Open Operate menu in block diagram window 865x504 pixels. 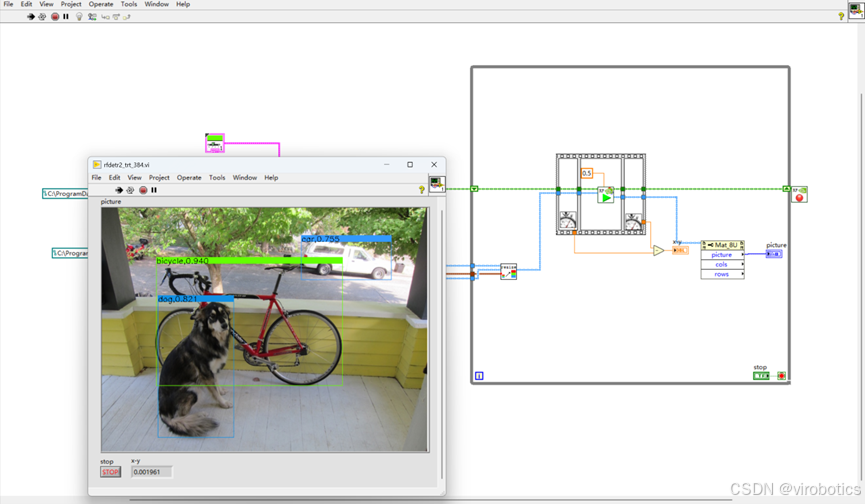pos(101,4)
